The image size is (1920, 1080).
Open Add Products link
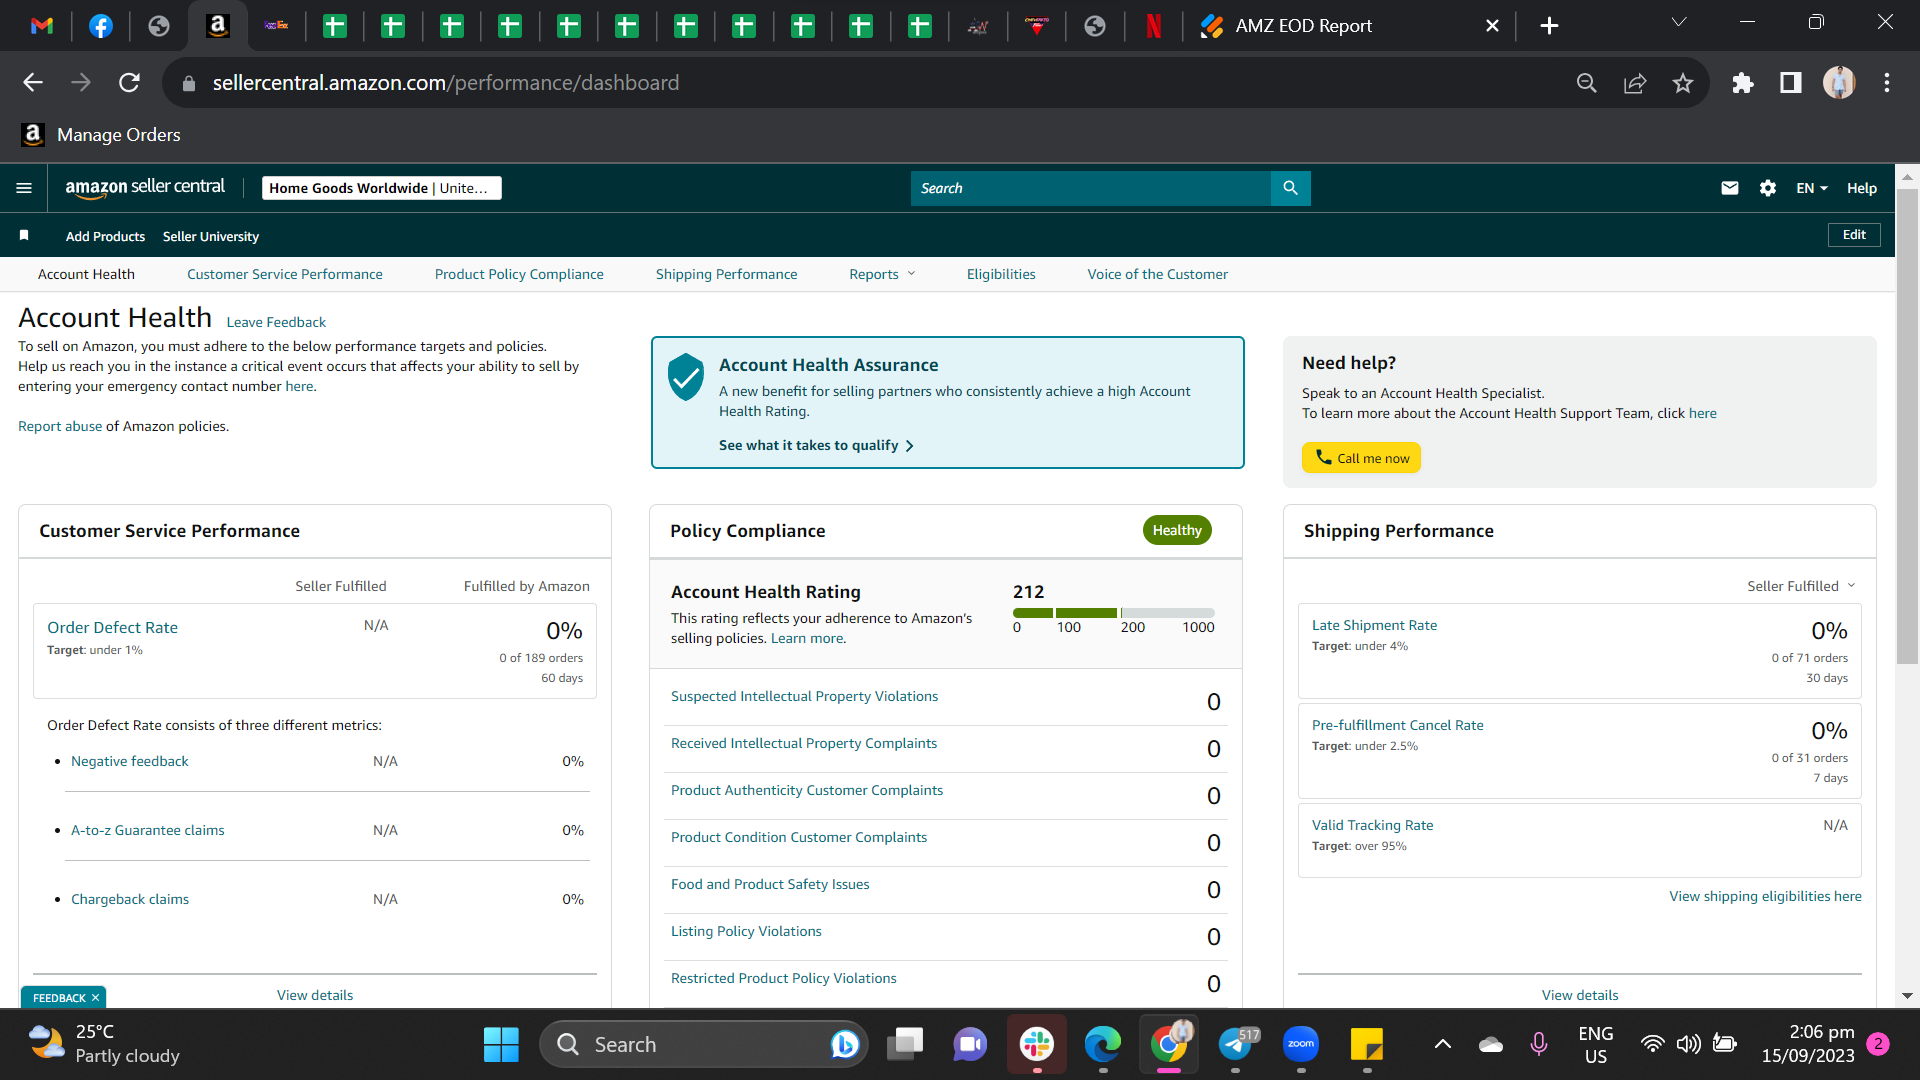tap(105, 236)
